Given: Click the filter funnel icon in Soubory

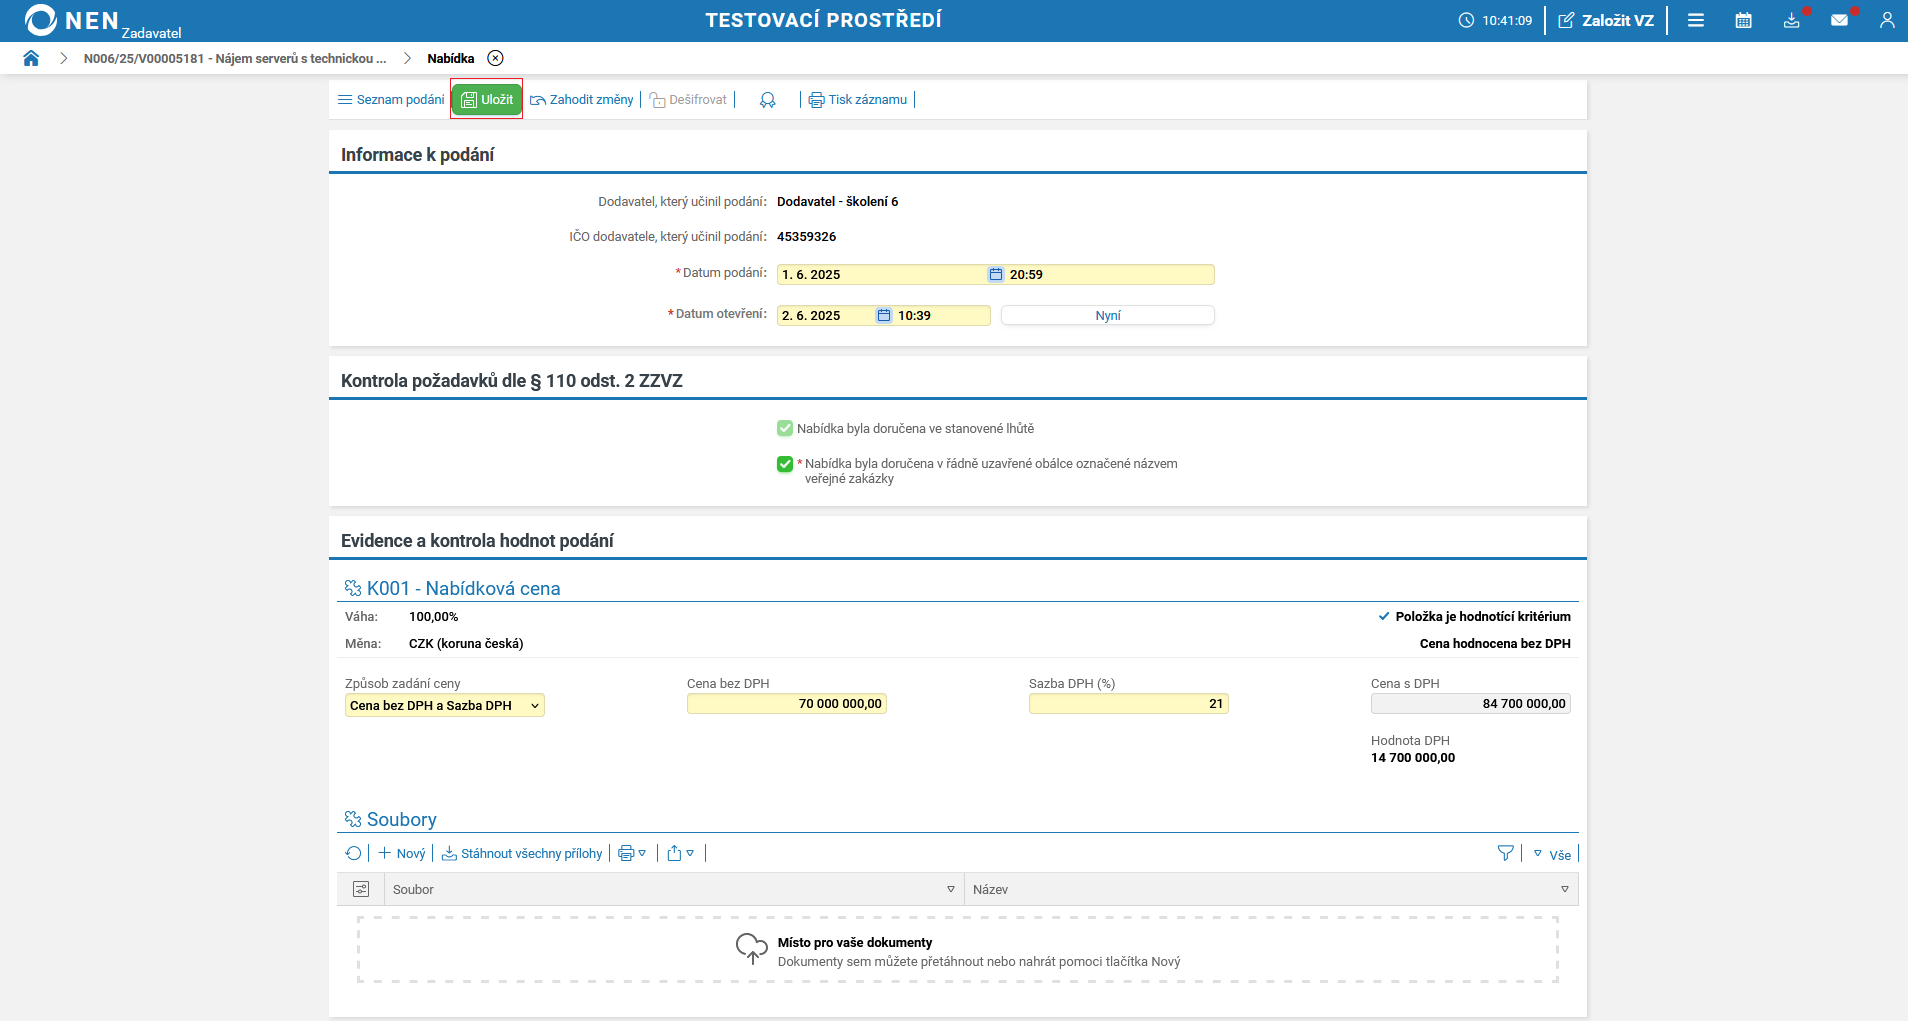Looking at the screenshot, I should coord(1505,853).
